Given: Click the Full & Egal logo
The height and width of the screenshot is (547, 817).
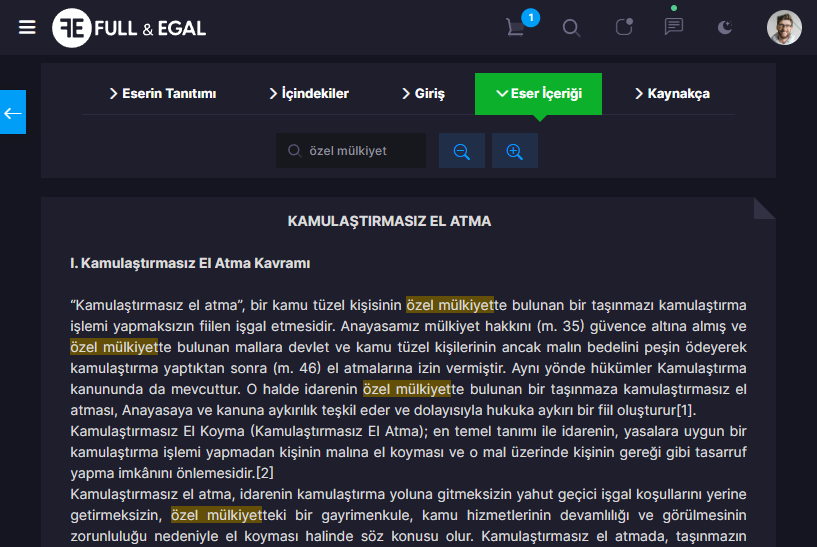Looking at the screenshot, I should 129,28.
